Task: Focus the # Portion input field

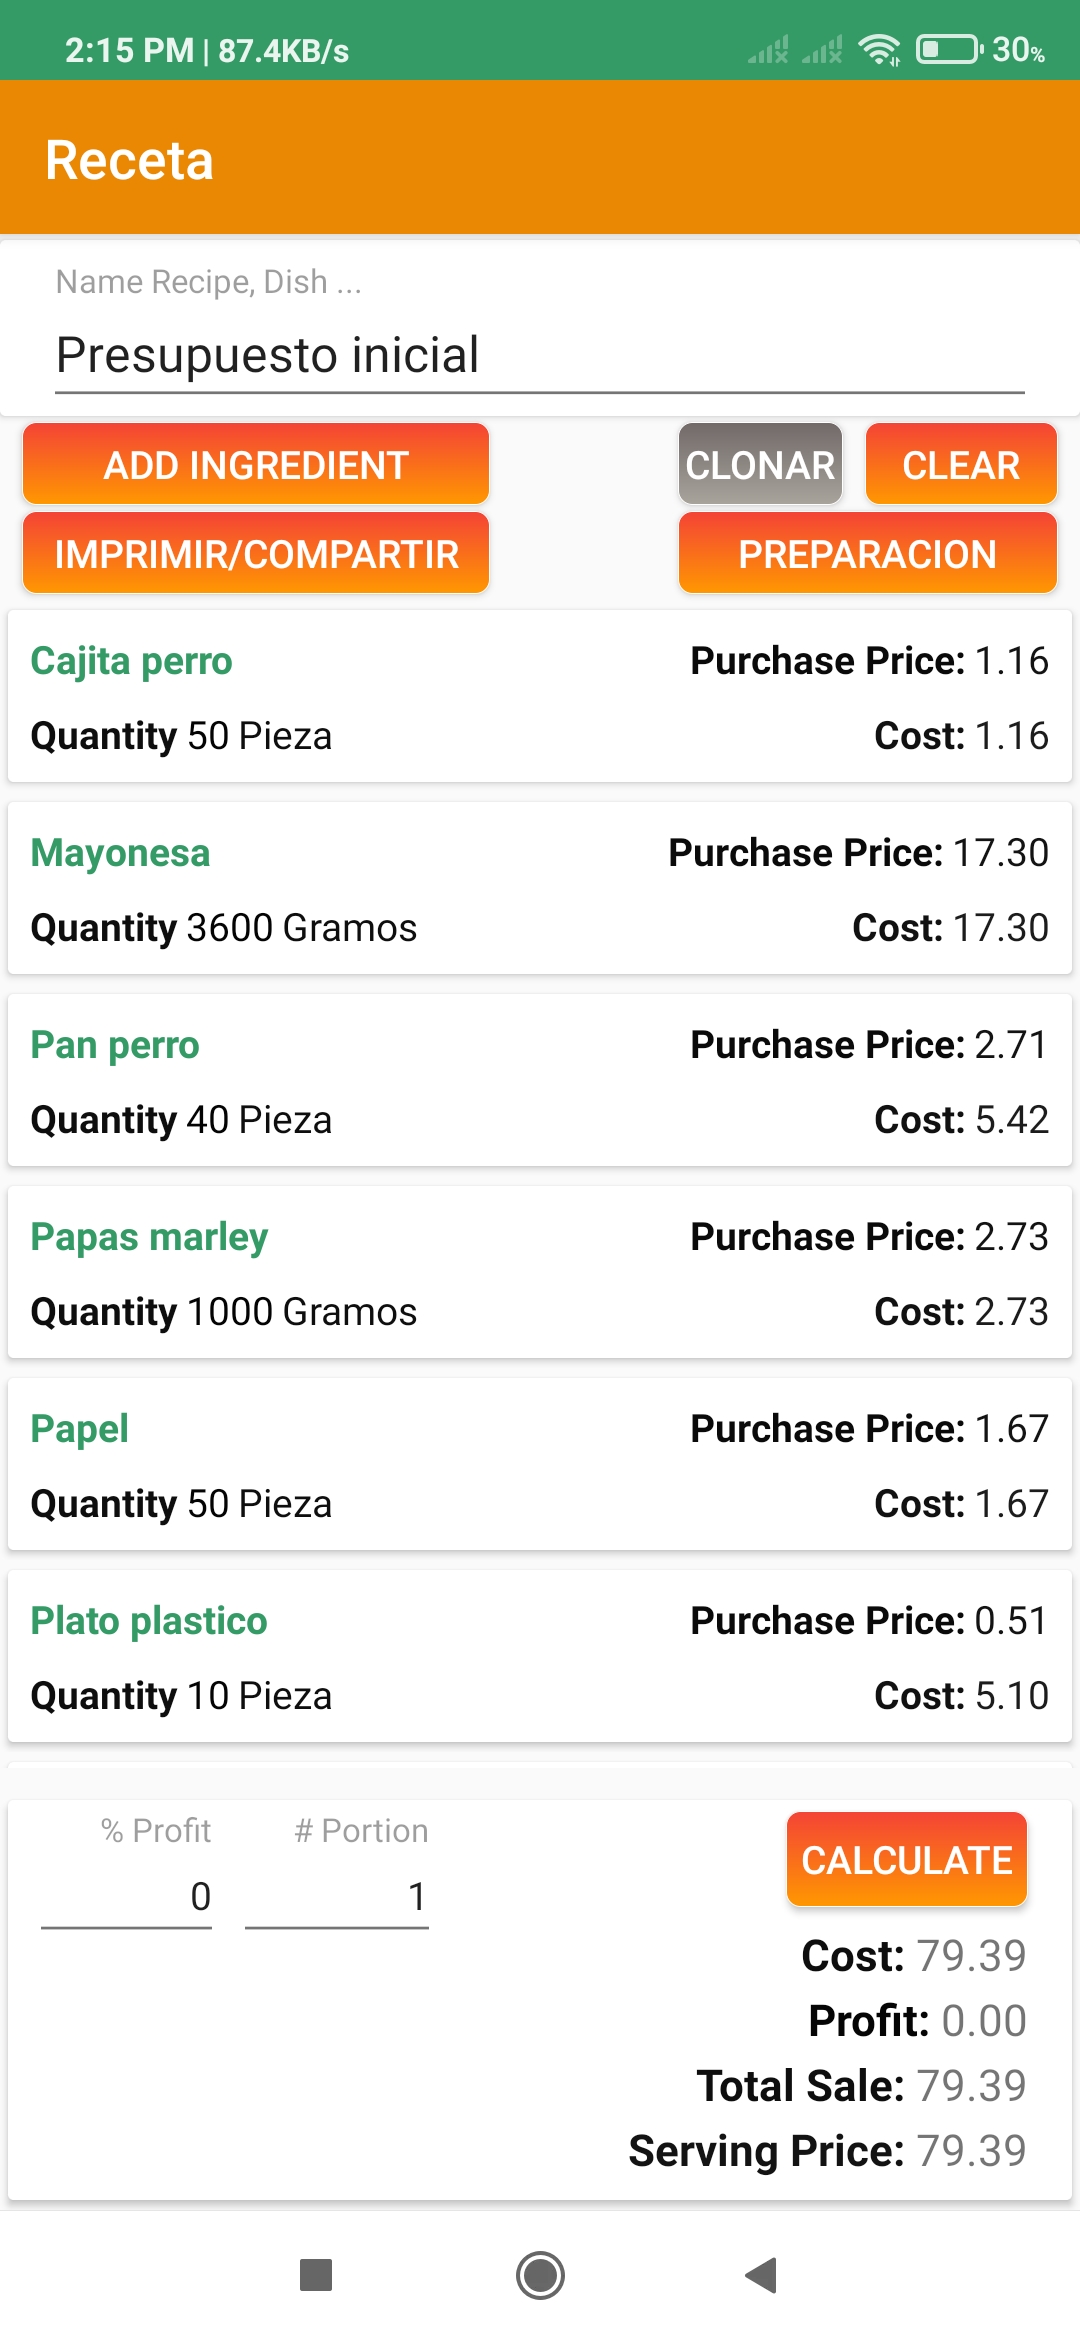Action: (337, 1896)
